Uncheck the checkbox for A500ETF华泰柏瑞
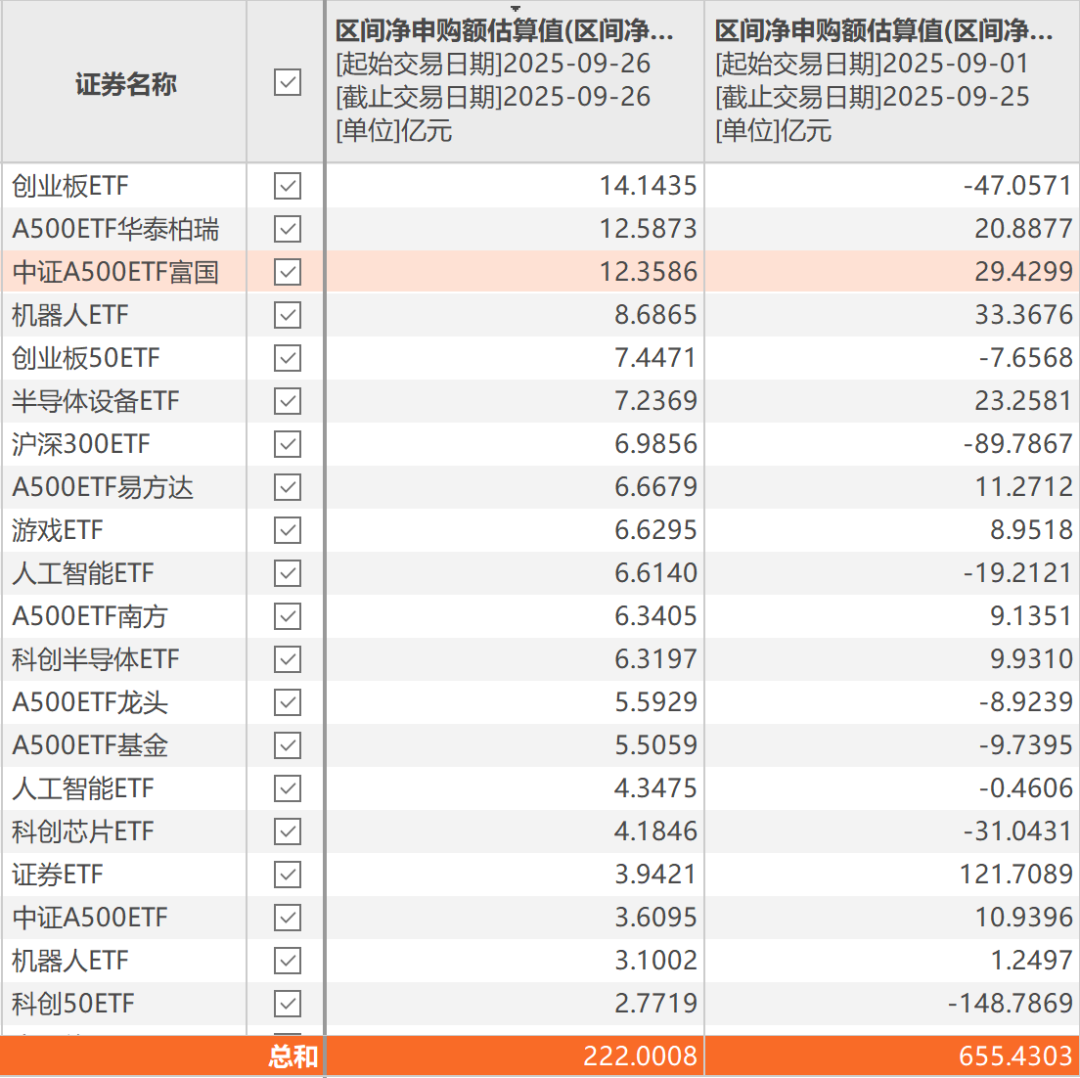 (287, 229)
